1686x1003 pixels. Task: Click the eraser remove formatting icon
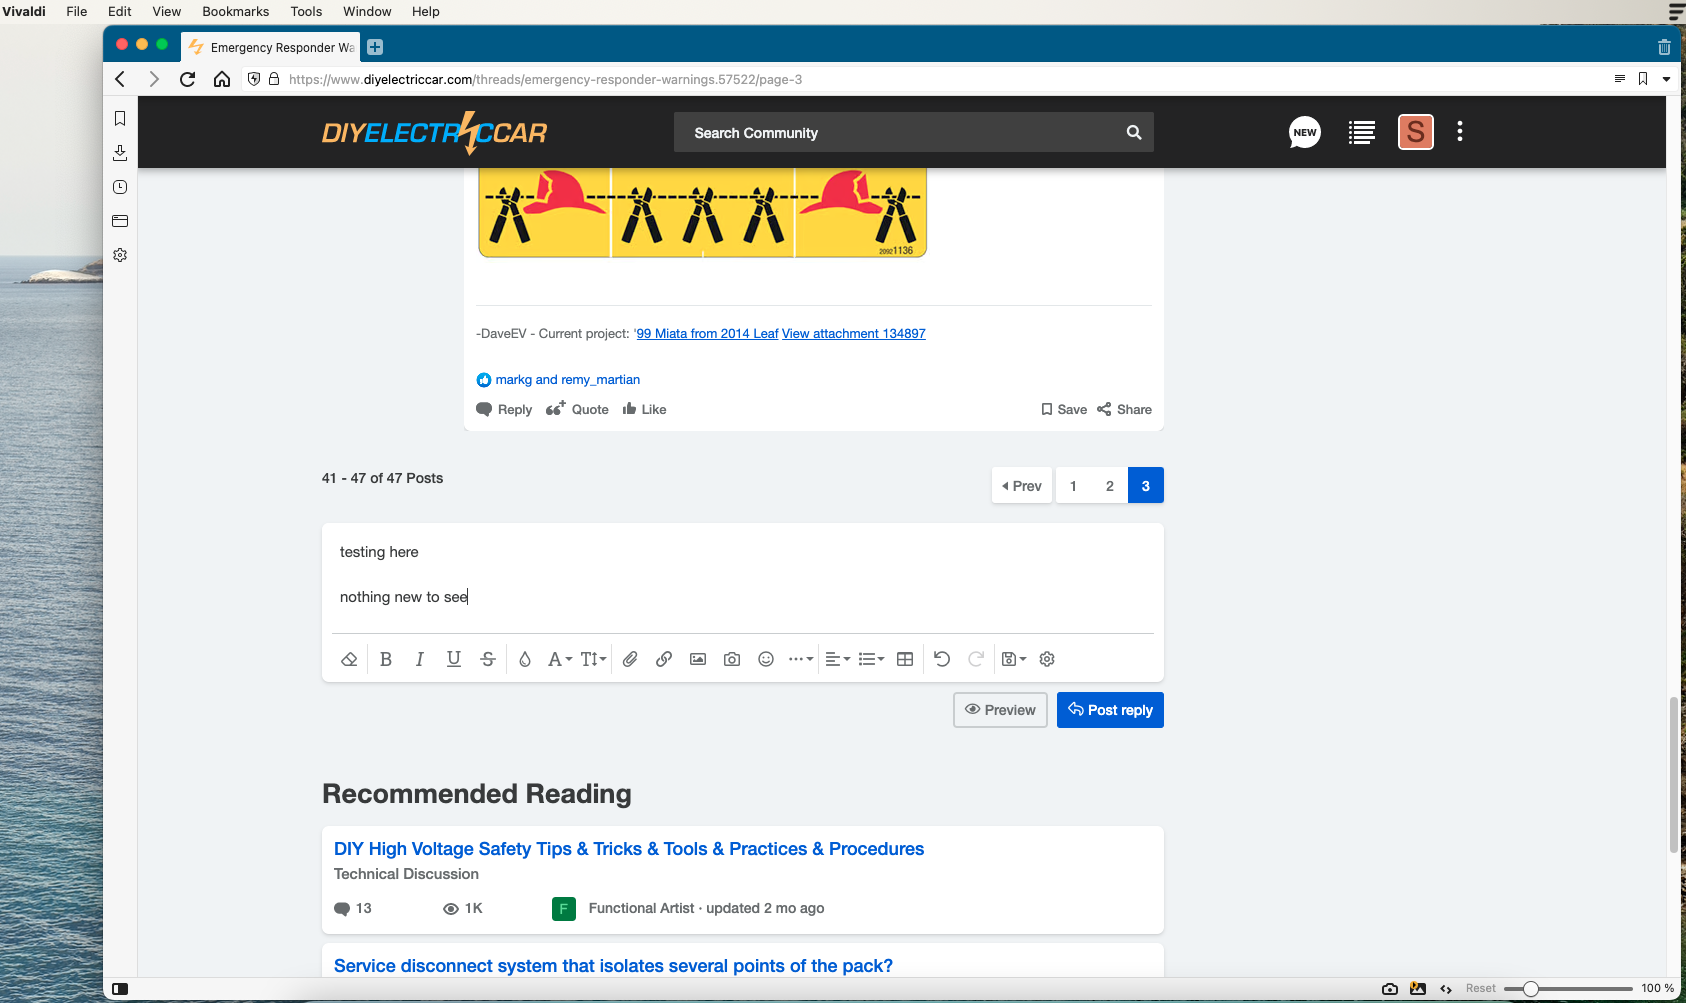(349, 659)
